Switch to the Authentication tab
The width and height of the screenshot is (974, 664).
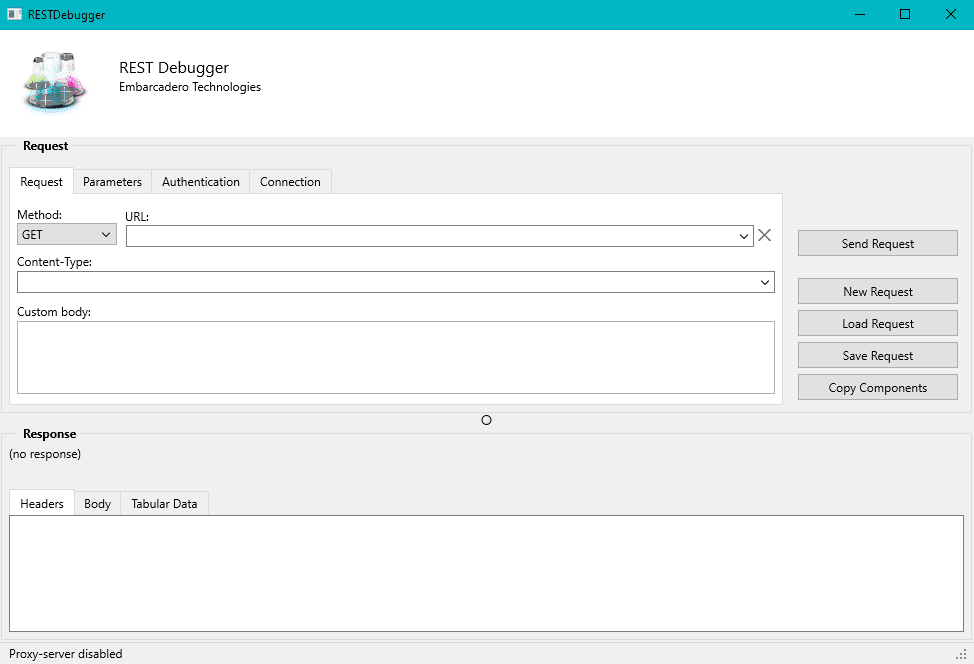tap(201, 182)
